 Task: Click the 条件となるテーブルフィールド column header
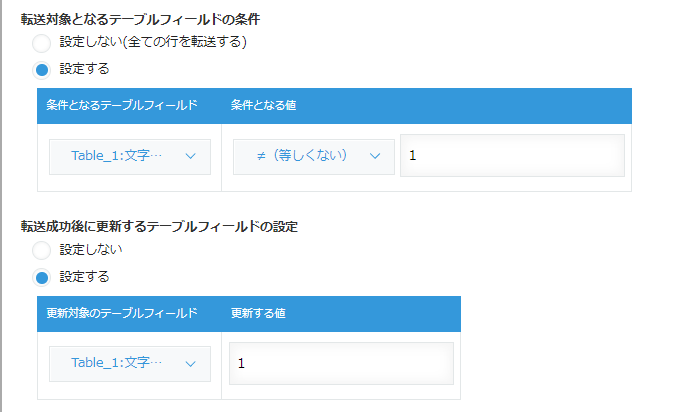tap(122, 105)
